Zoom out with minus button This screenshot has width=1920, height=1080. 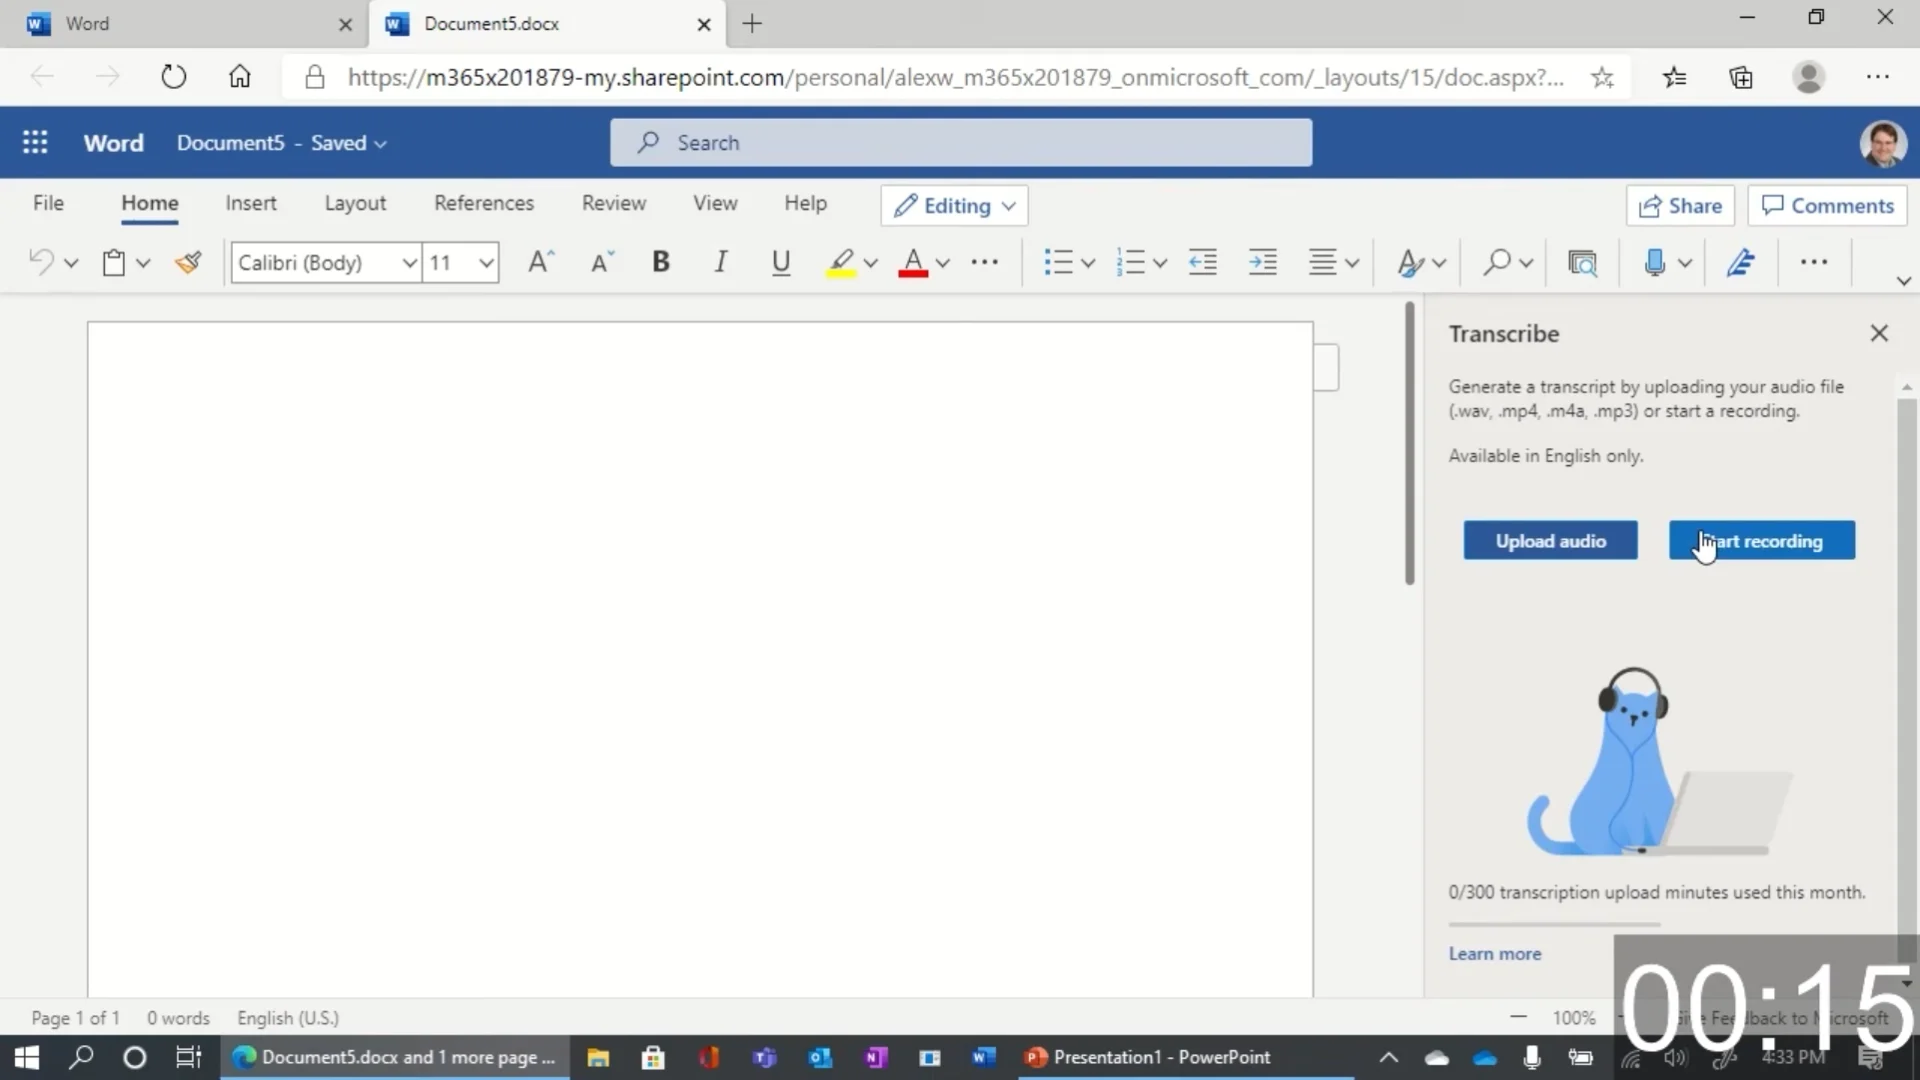tap(1518, 1017)
